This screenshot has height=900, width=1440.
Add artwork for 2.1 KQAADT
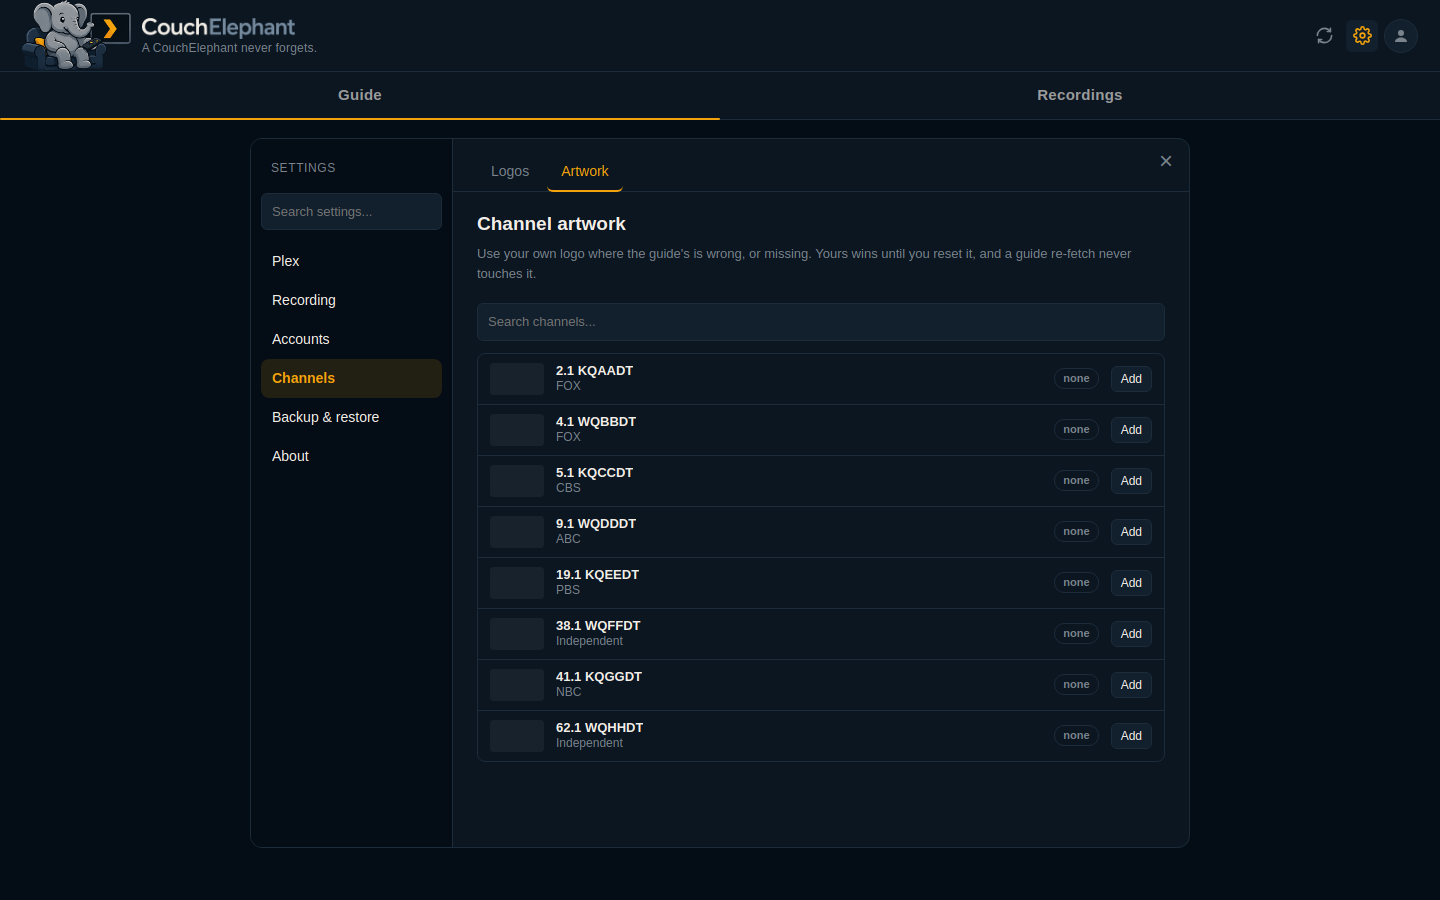pos(1131,379)
